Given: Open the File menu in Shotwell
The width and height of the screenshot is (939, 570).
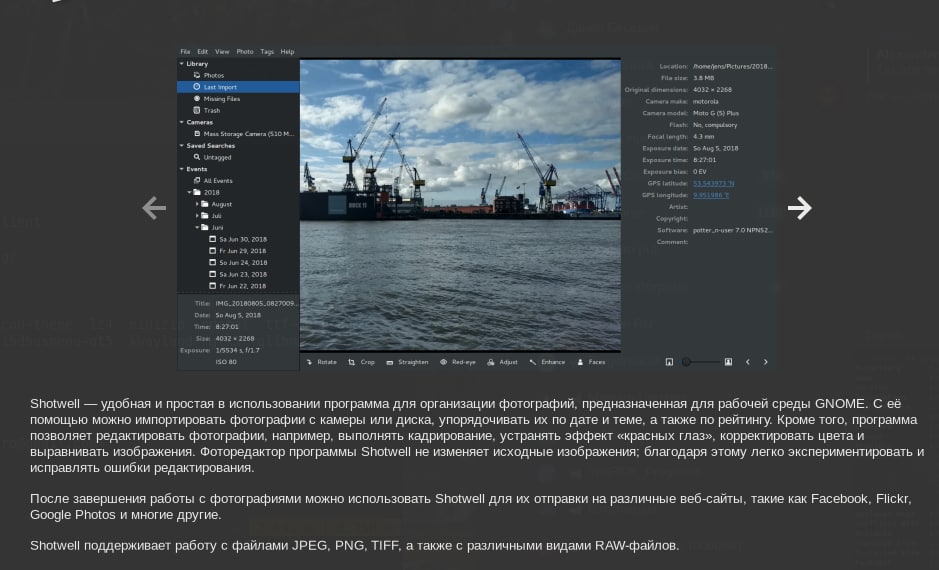Looking at the screenshot, I should (185, 51).
